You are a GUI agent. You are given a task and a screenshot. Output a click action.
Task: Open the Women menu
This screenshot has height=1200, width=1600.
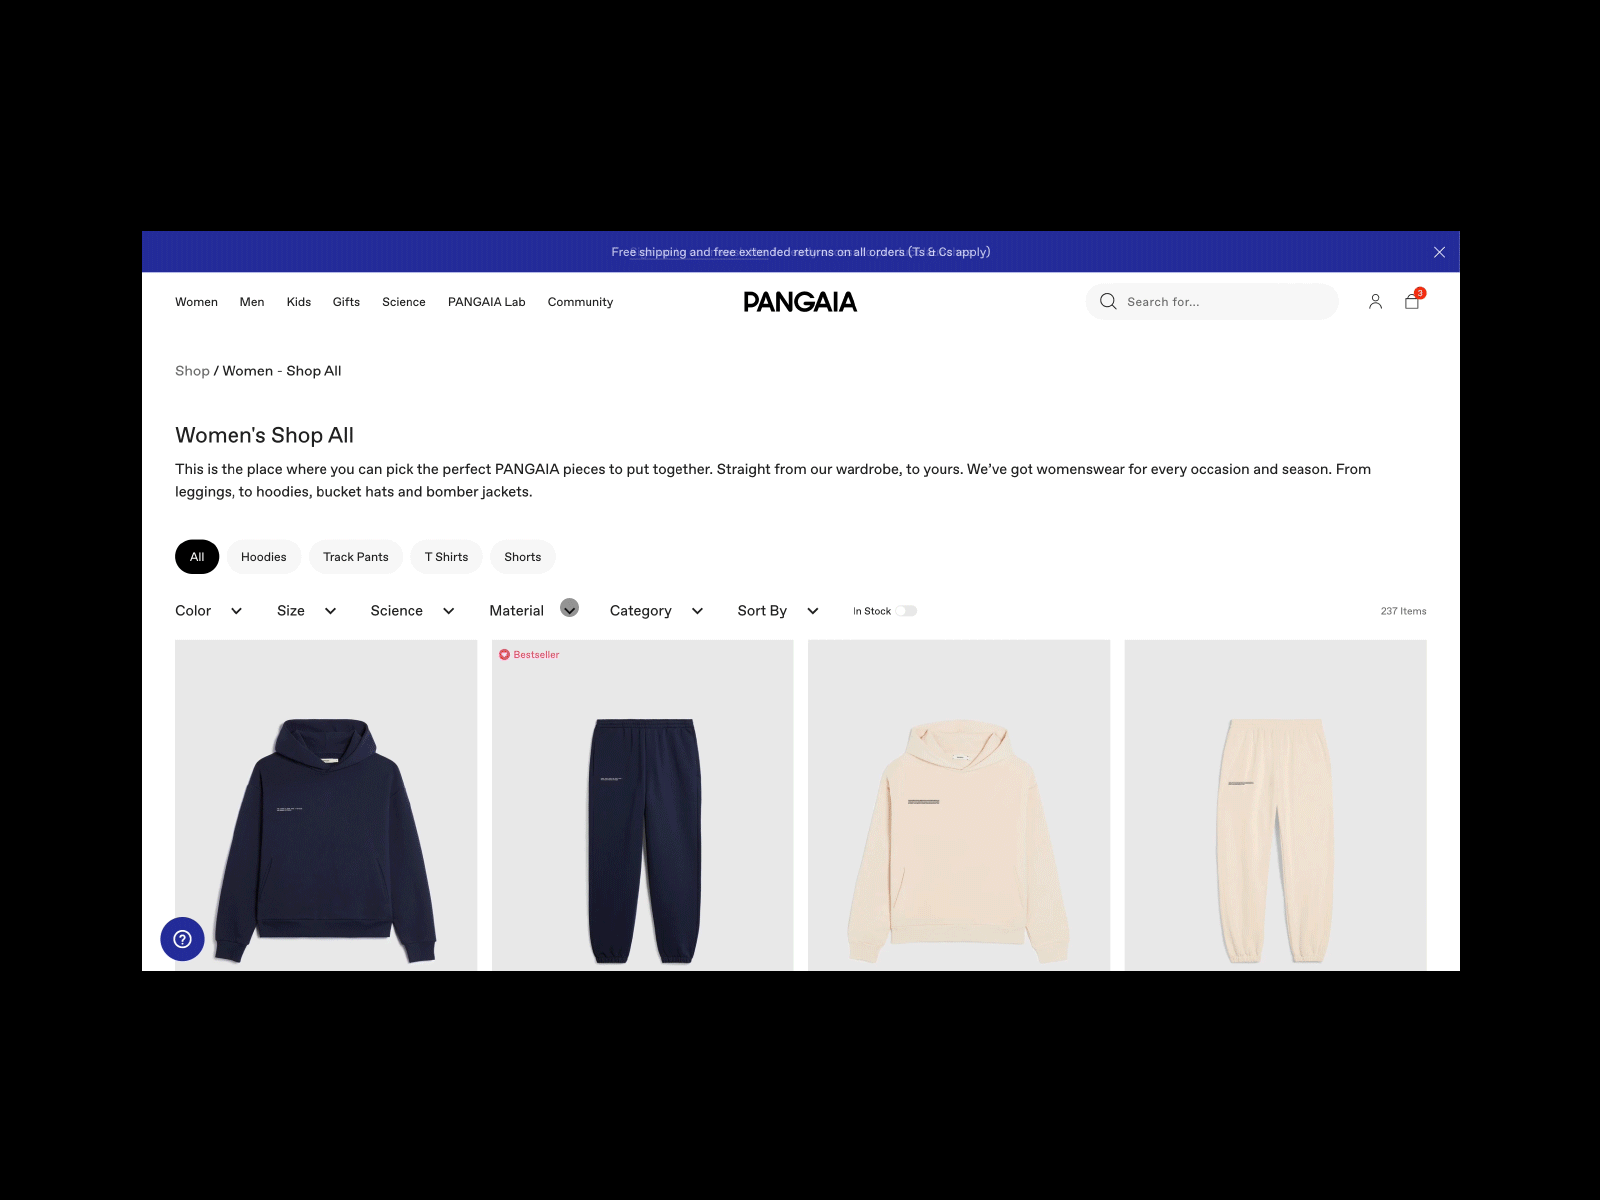[x=196, y=302]
